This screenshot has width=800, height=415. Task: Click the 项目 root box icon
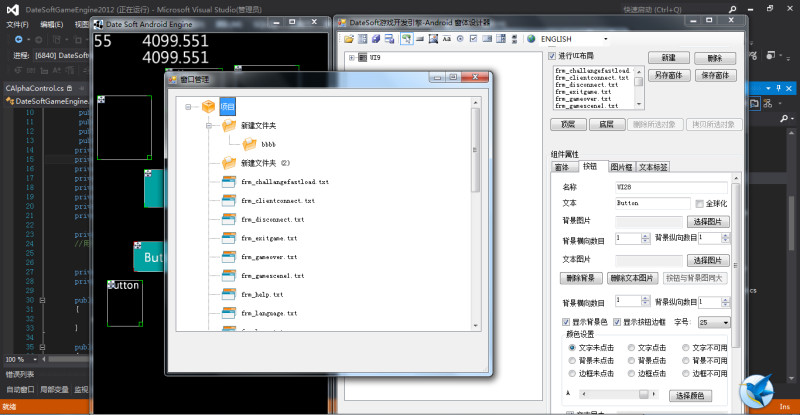click(x=209, y=107)
